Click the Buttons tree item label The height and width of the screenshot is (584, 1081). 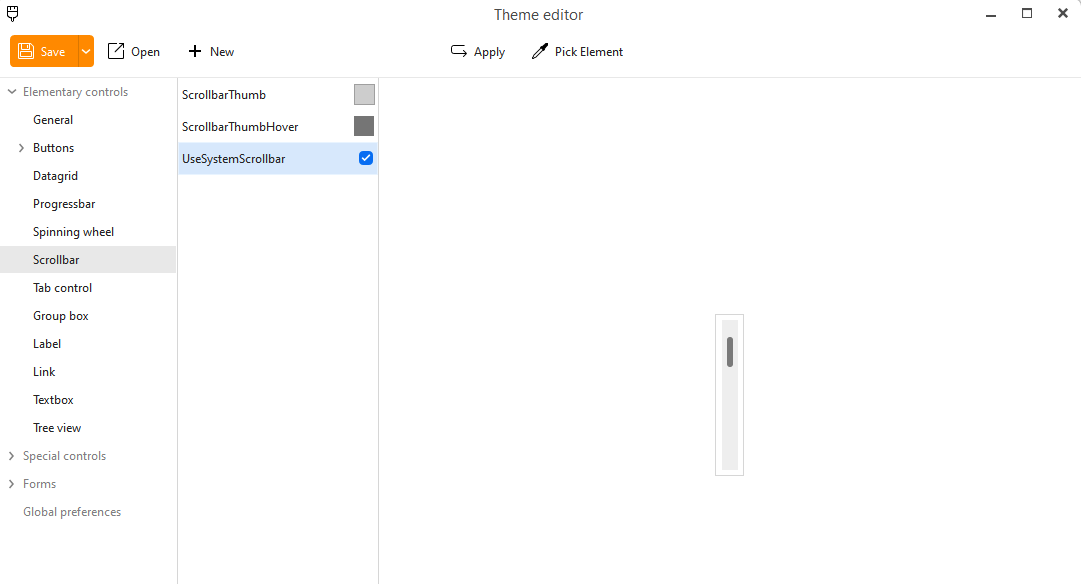[53, 148]
